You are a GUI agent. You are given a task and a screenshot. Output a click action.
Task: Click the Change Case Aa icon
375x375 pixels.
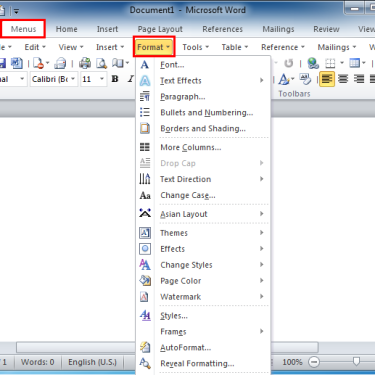coord(145,195)
